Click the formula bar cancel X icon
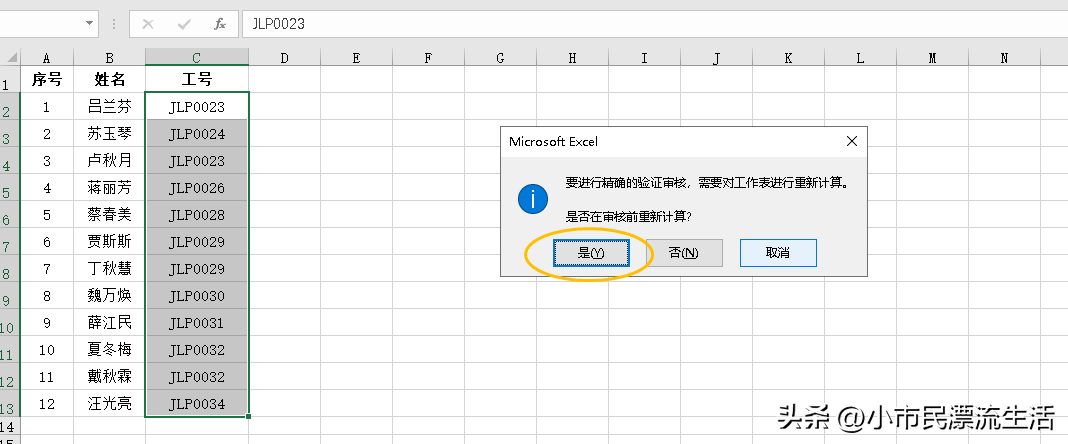 coord(147,24)
